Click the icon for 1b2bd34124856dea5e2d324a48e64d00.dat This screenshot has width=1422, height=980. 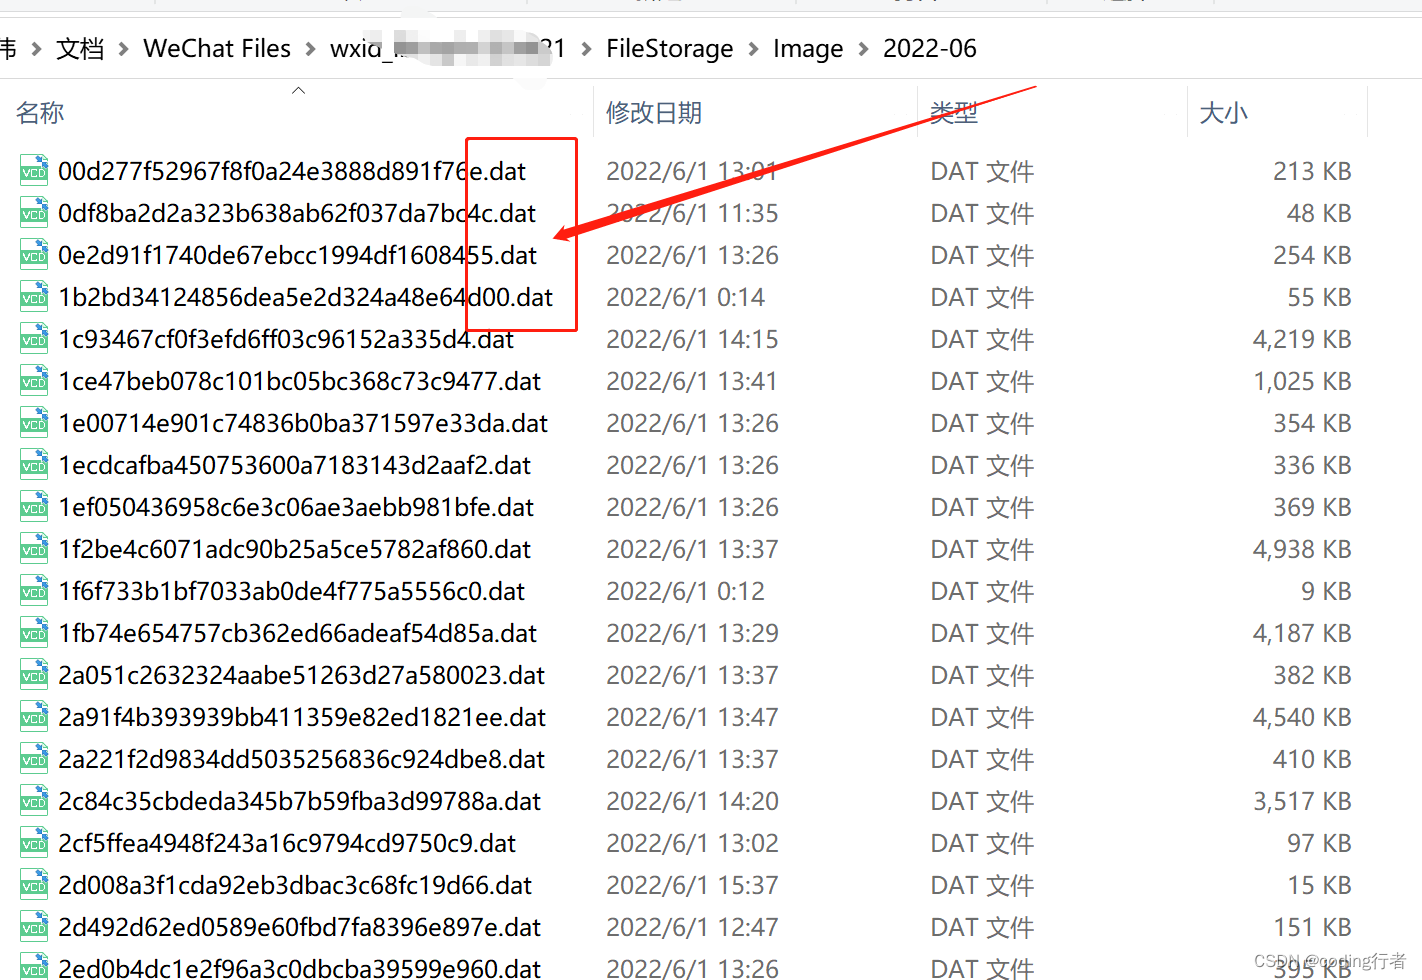tap(33, 296)
